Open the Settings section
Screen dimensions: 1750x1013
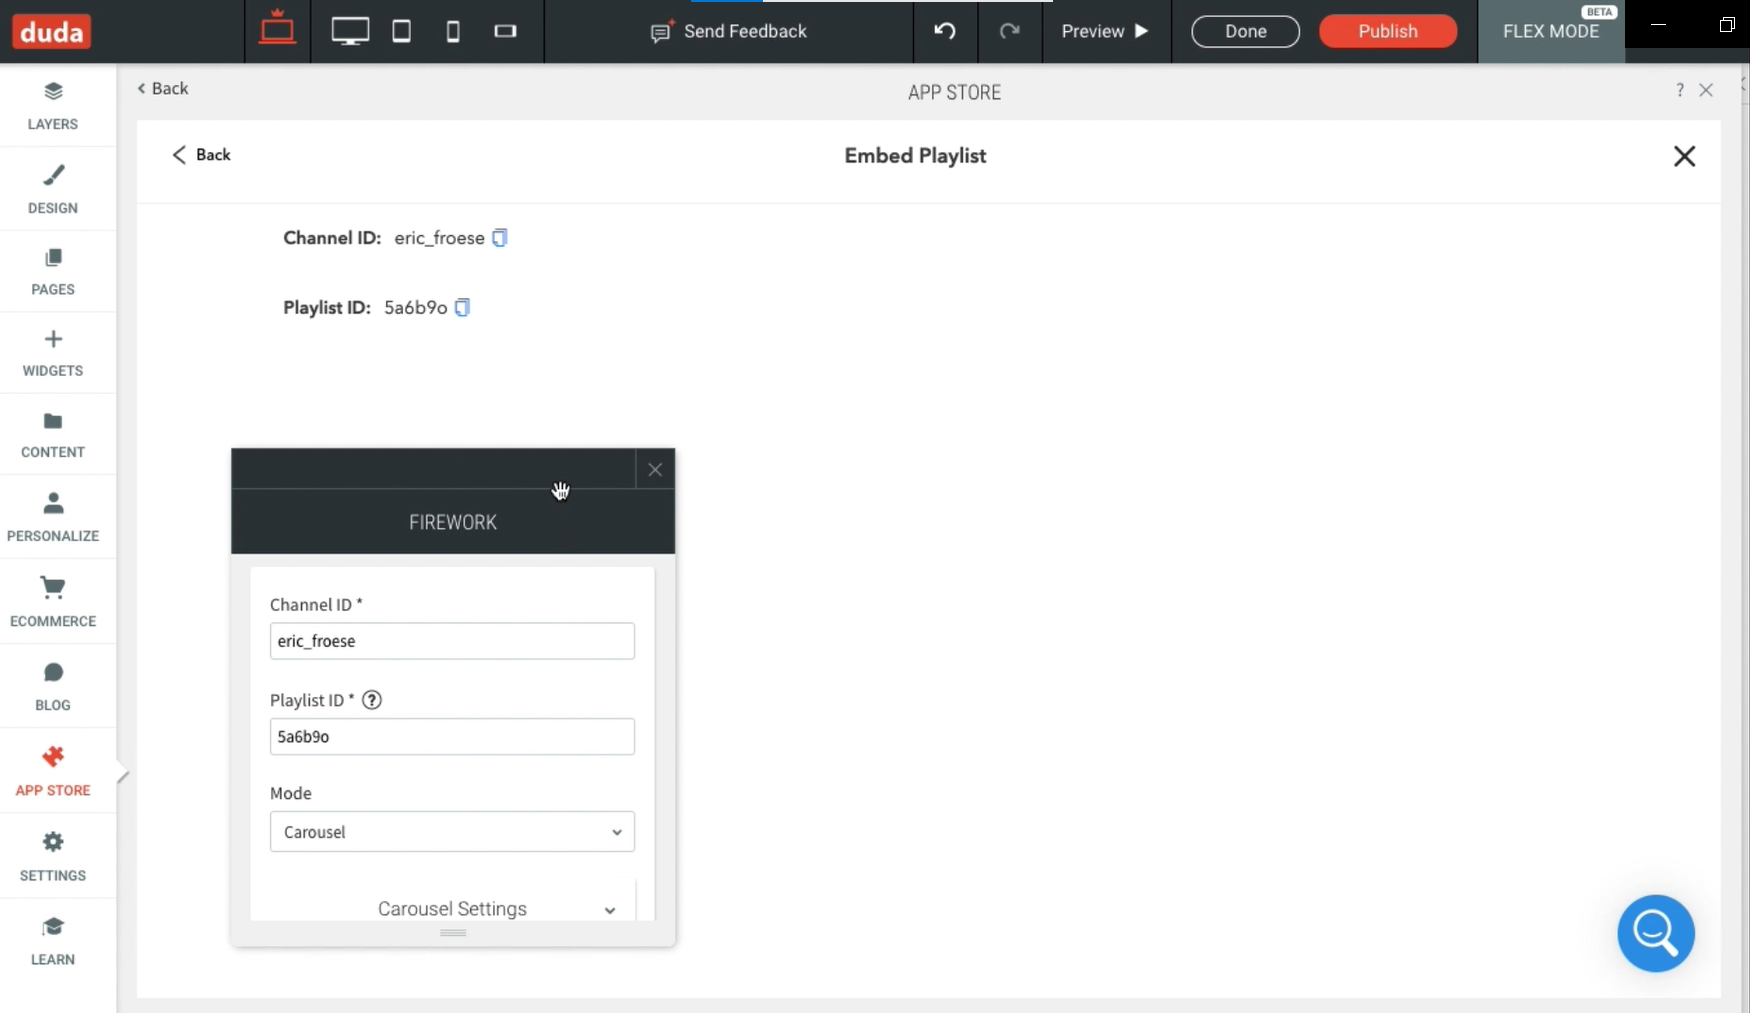coord(53,856)
